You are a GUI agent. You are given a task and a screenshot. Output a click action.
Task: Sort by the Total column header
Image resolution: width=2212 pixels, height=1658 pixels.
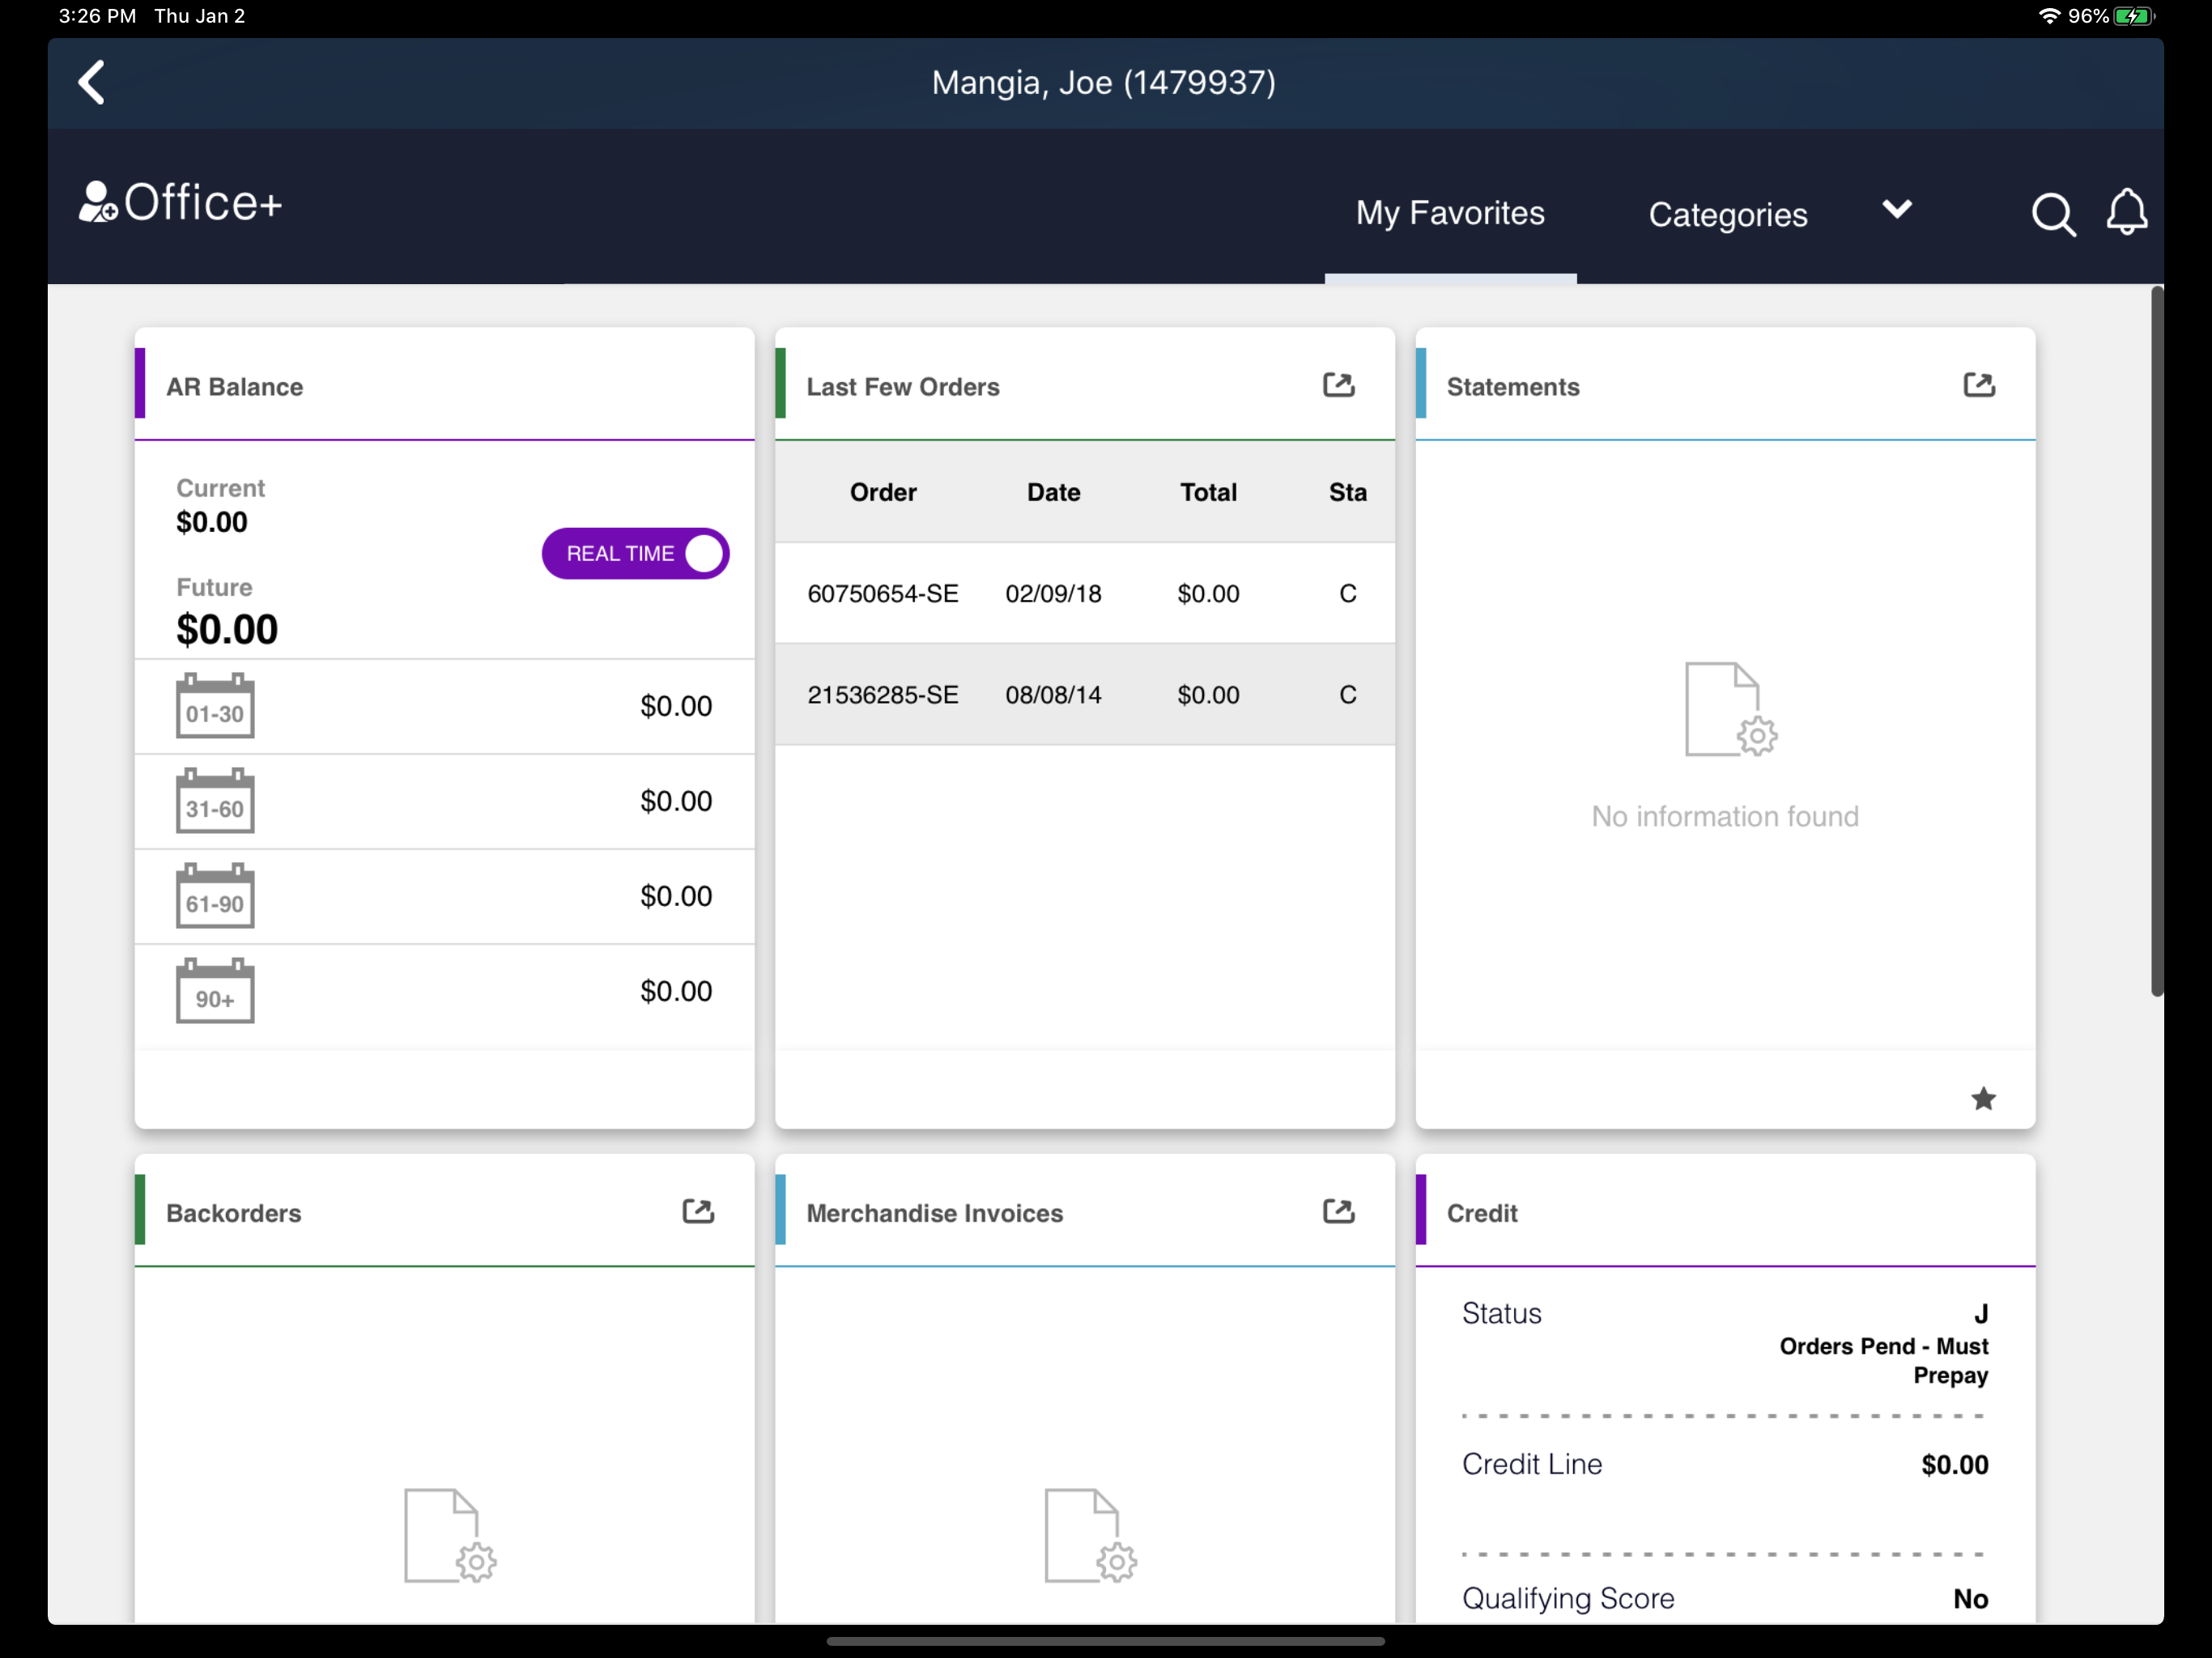point(1208,492)
